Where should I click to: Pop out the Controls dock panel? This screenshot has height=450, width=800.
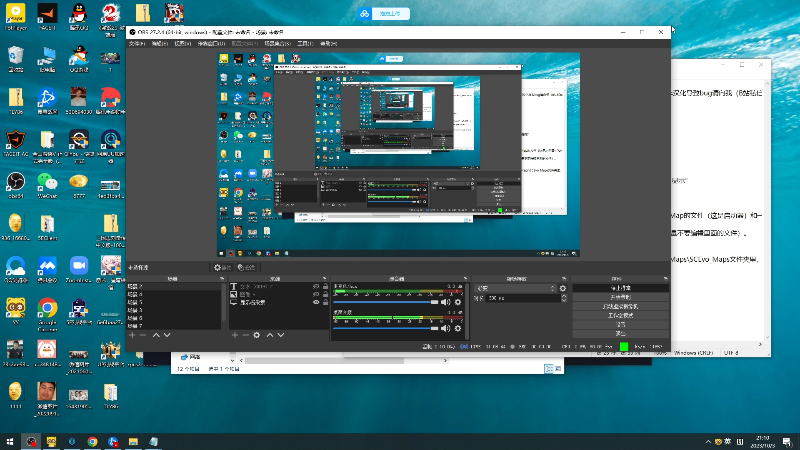click(x=665, y=279)
